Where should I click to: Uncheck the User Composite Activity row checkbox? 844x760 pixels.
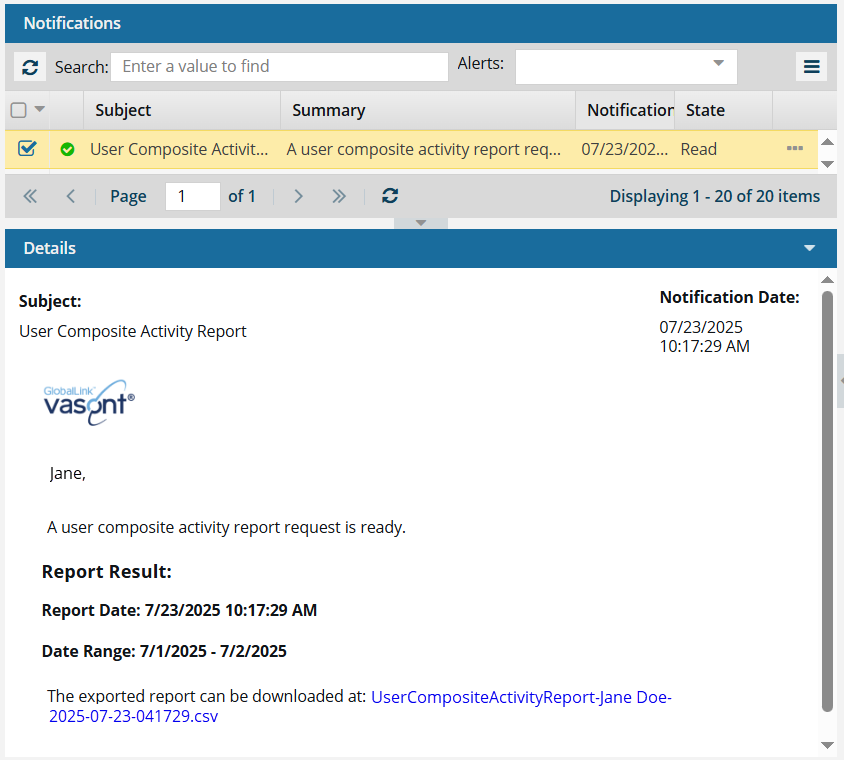click(x=27, y=149)
